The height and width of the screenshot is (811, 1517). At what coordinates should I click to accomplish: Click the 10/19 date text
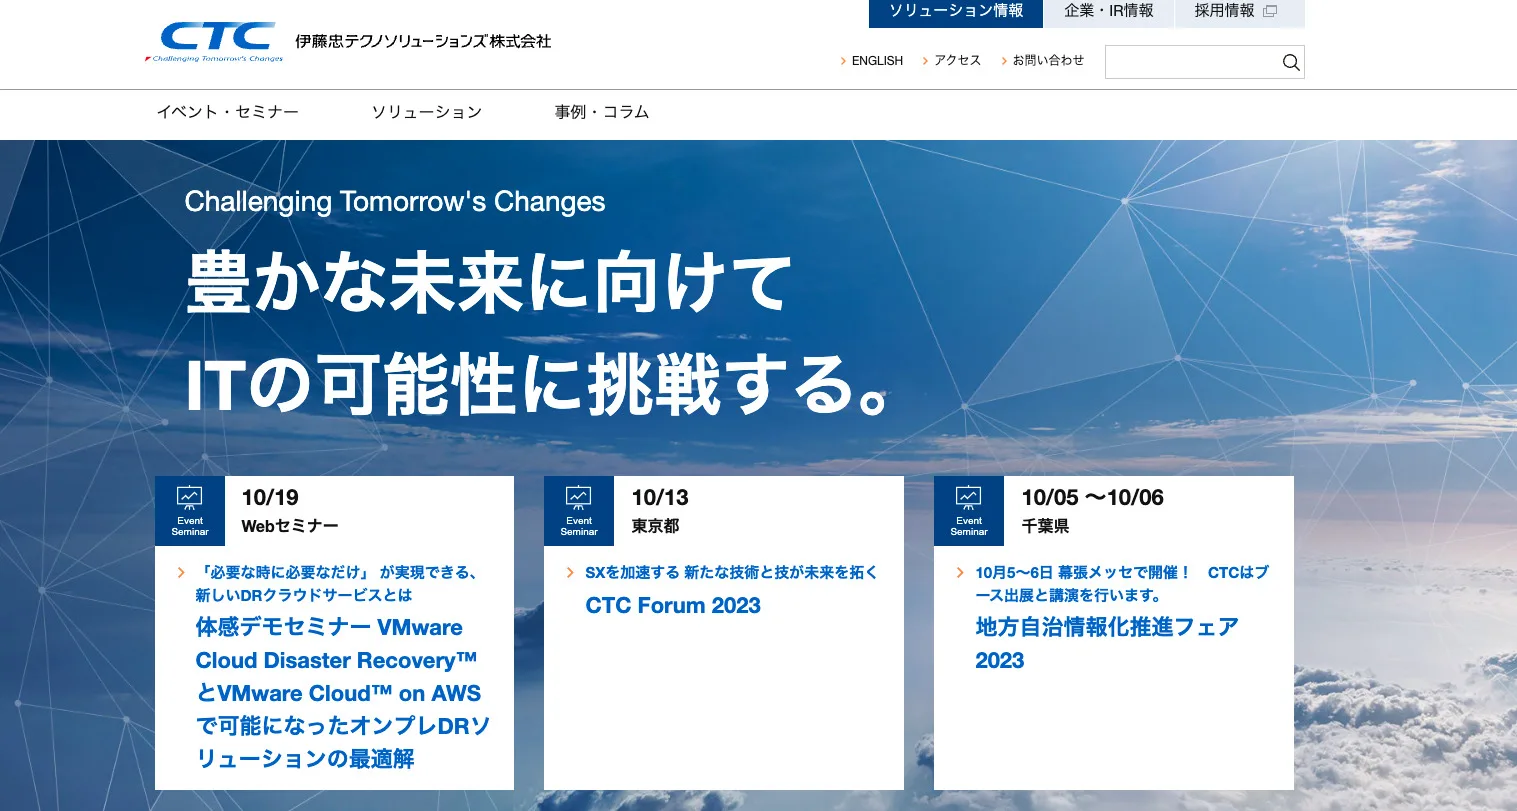(270, 497)
